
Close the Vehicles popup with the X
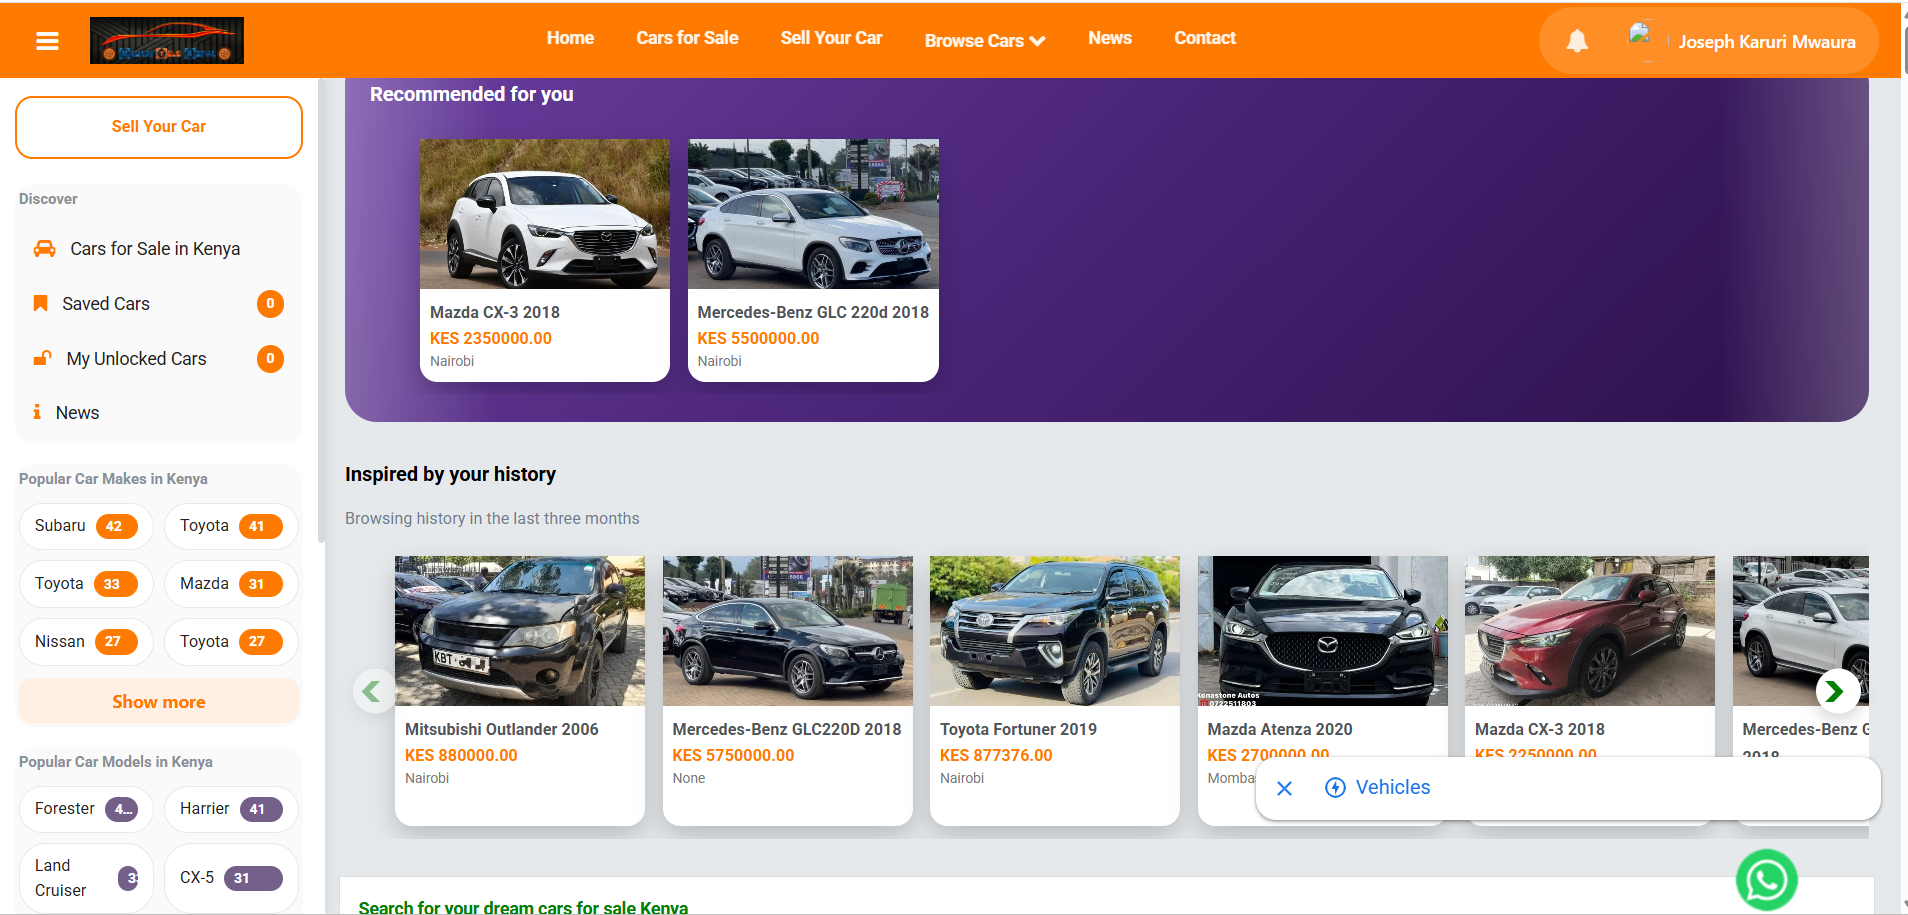tap(1285, 789)
